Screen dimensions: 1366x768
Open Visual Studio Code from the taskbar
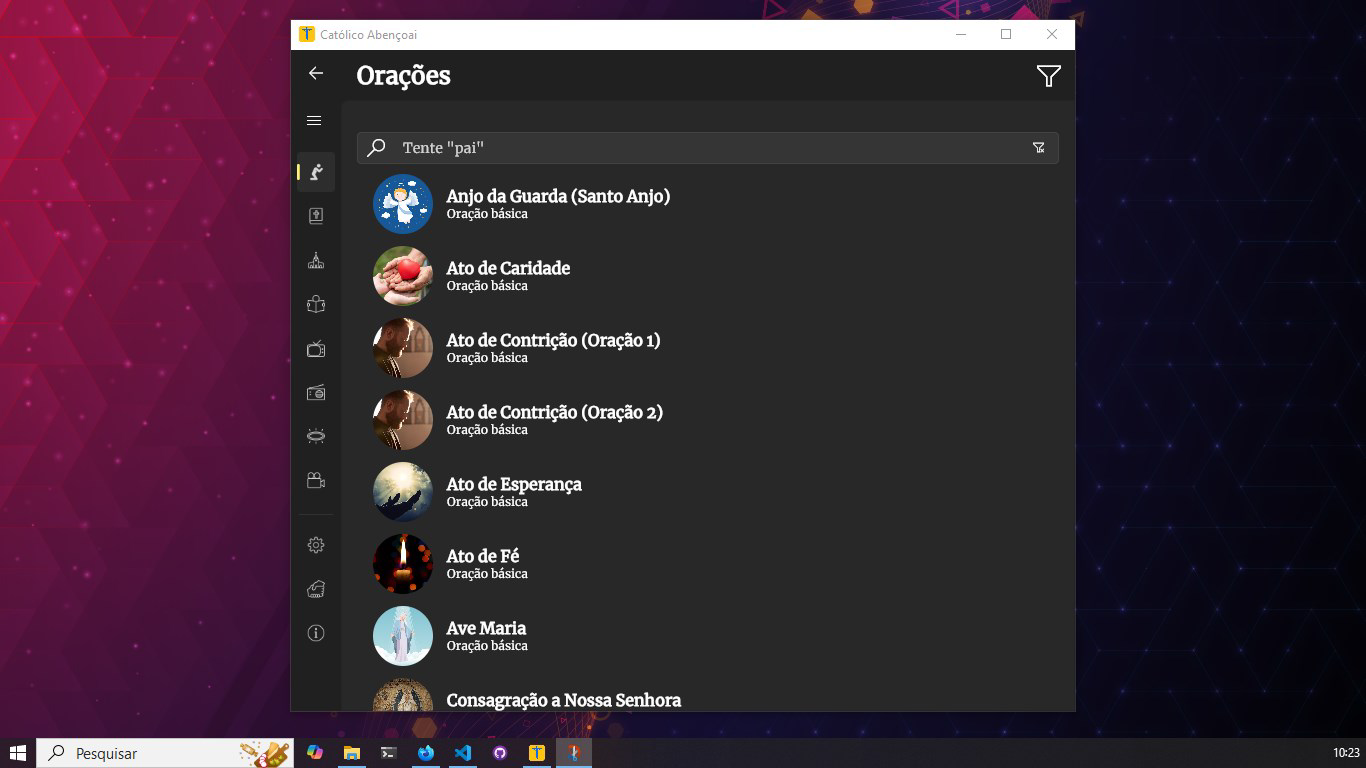point(463,753)
